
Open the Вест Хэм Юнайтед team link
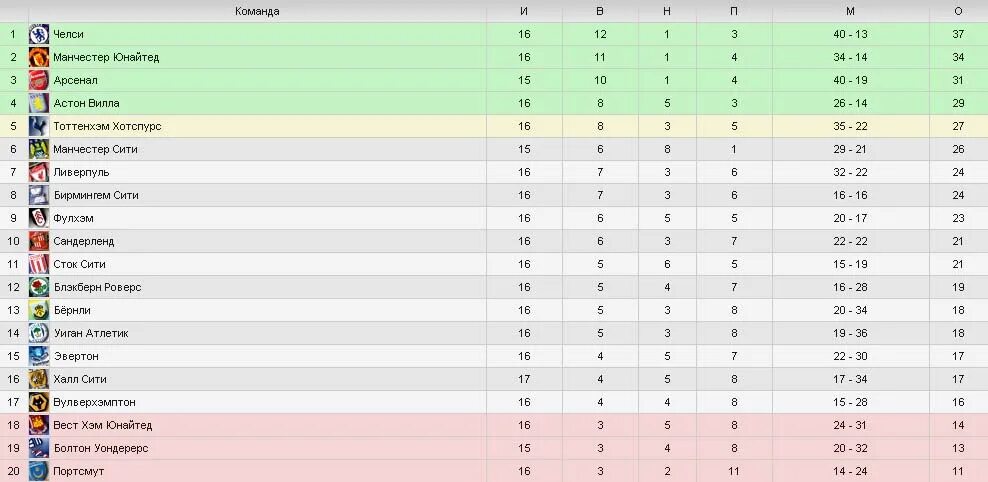[x=103, y=425]
